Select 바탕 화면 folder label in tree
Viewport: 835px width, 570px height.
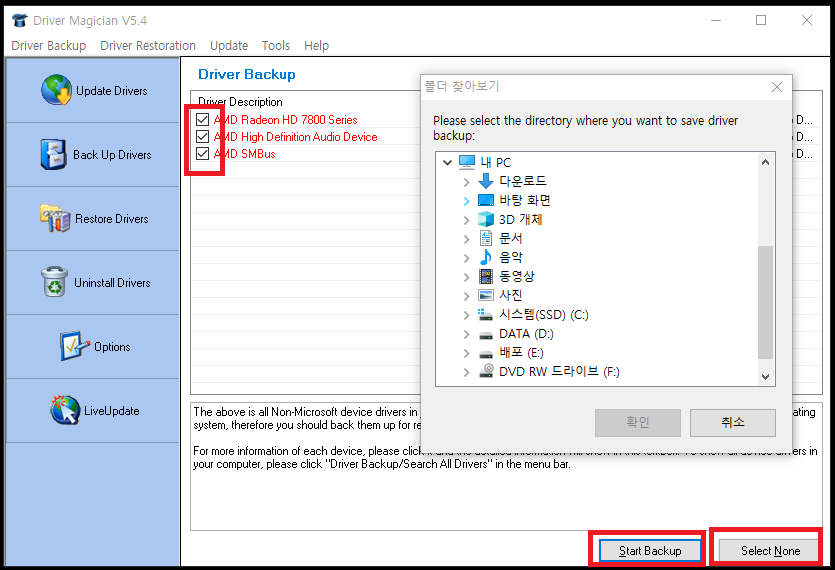(x=525, y=200)
